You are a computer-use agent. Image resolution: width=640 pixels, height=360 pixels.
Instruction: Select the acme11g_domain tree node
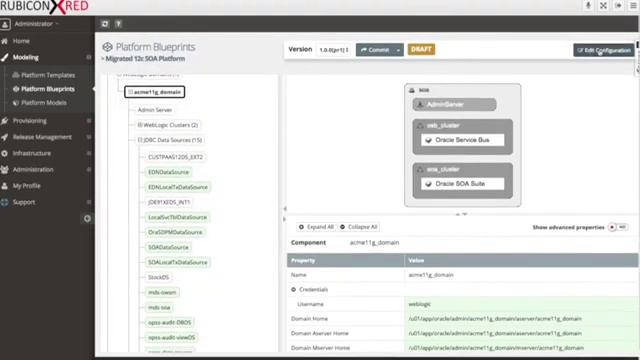pyautogui.click(x=155, y=92)
